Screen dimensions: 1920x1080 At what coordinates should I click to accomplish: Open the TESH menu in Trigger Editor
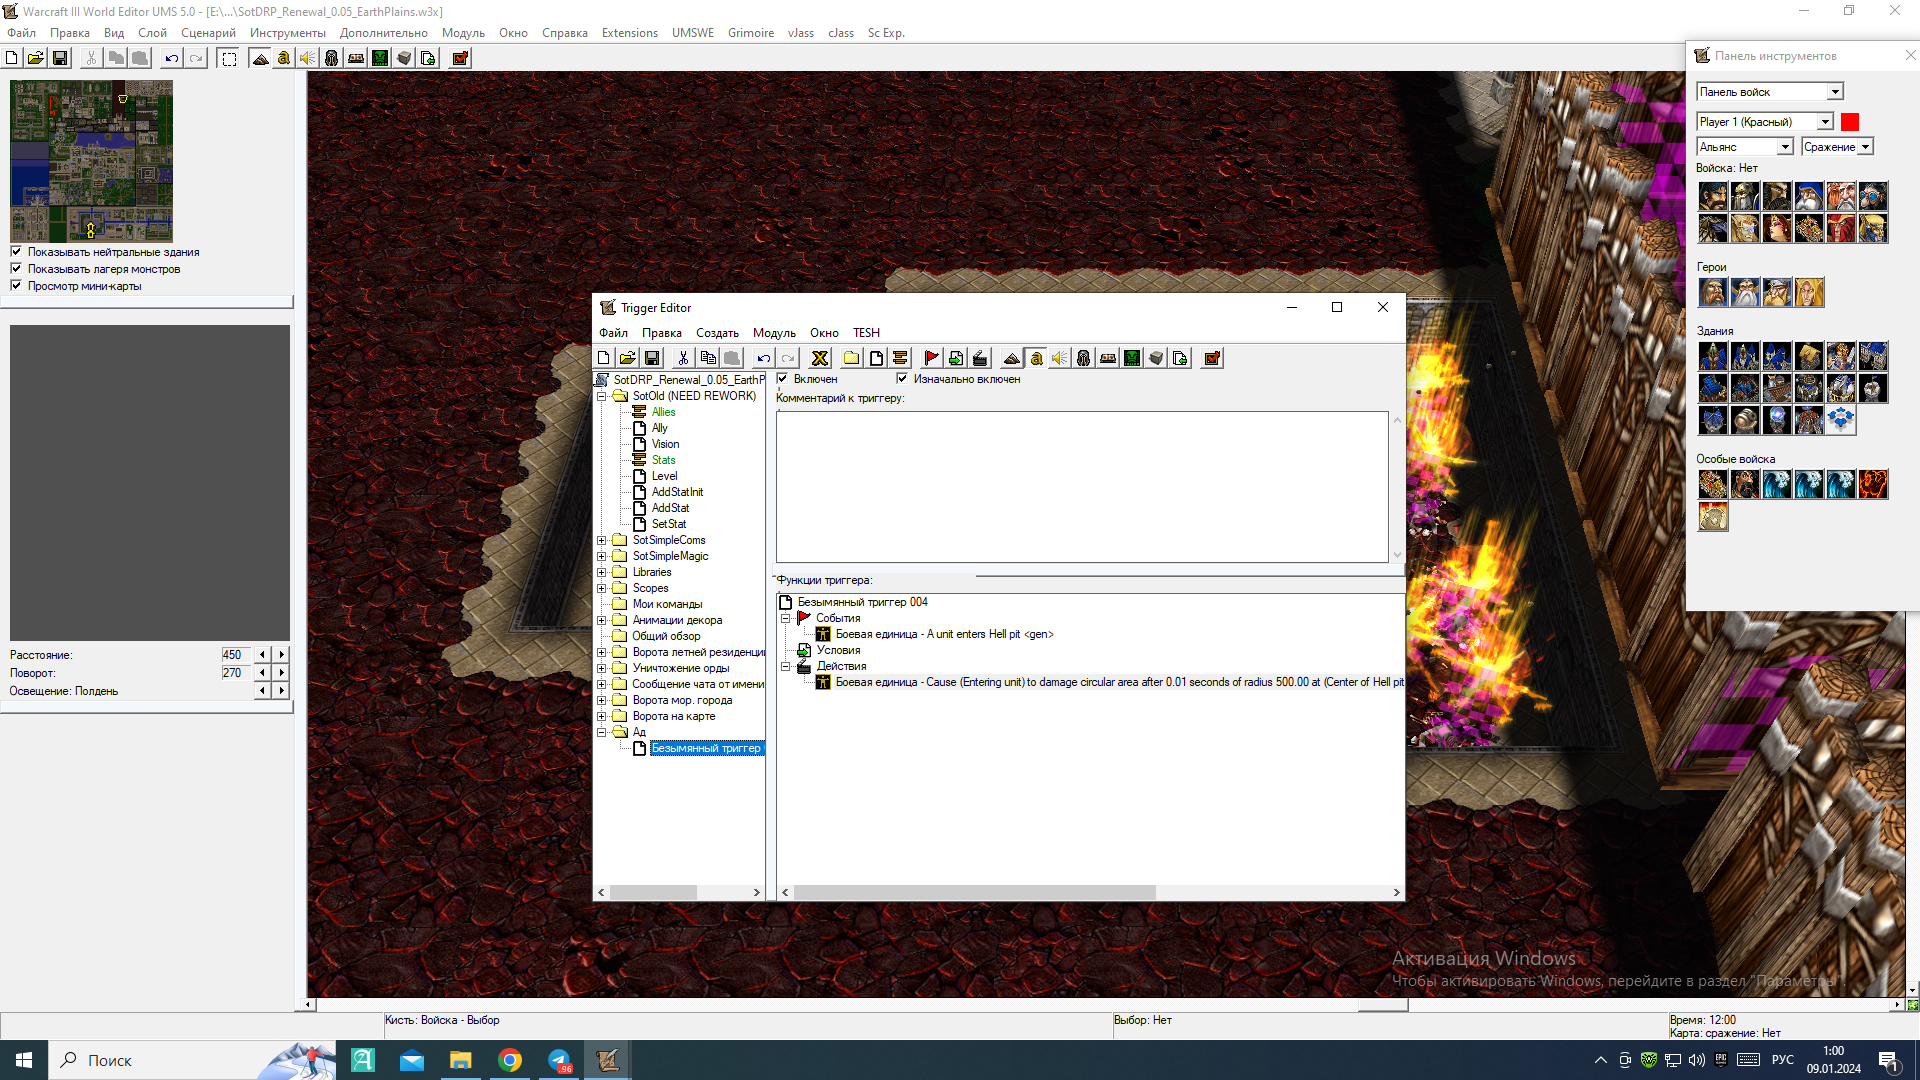(x=866, y=333)
